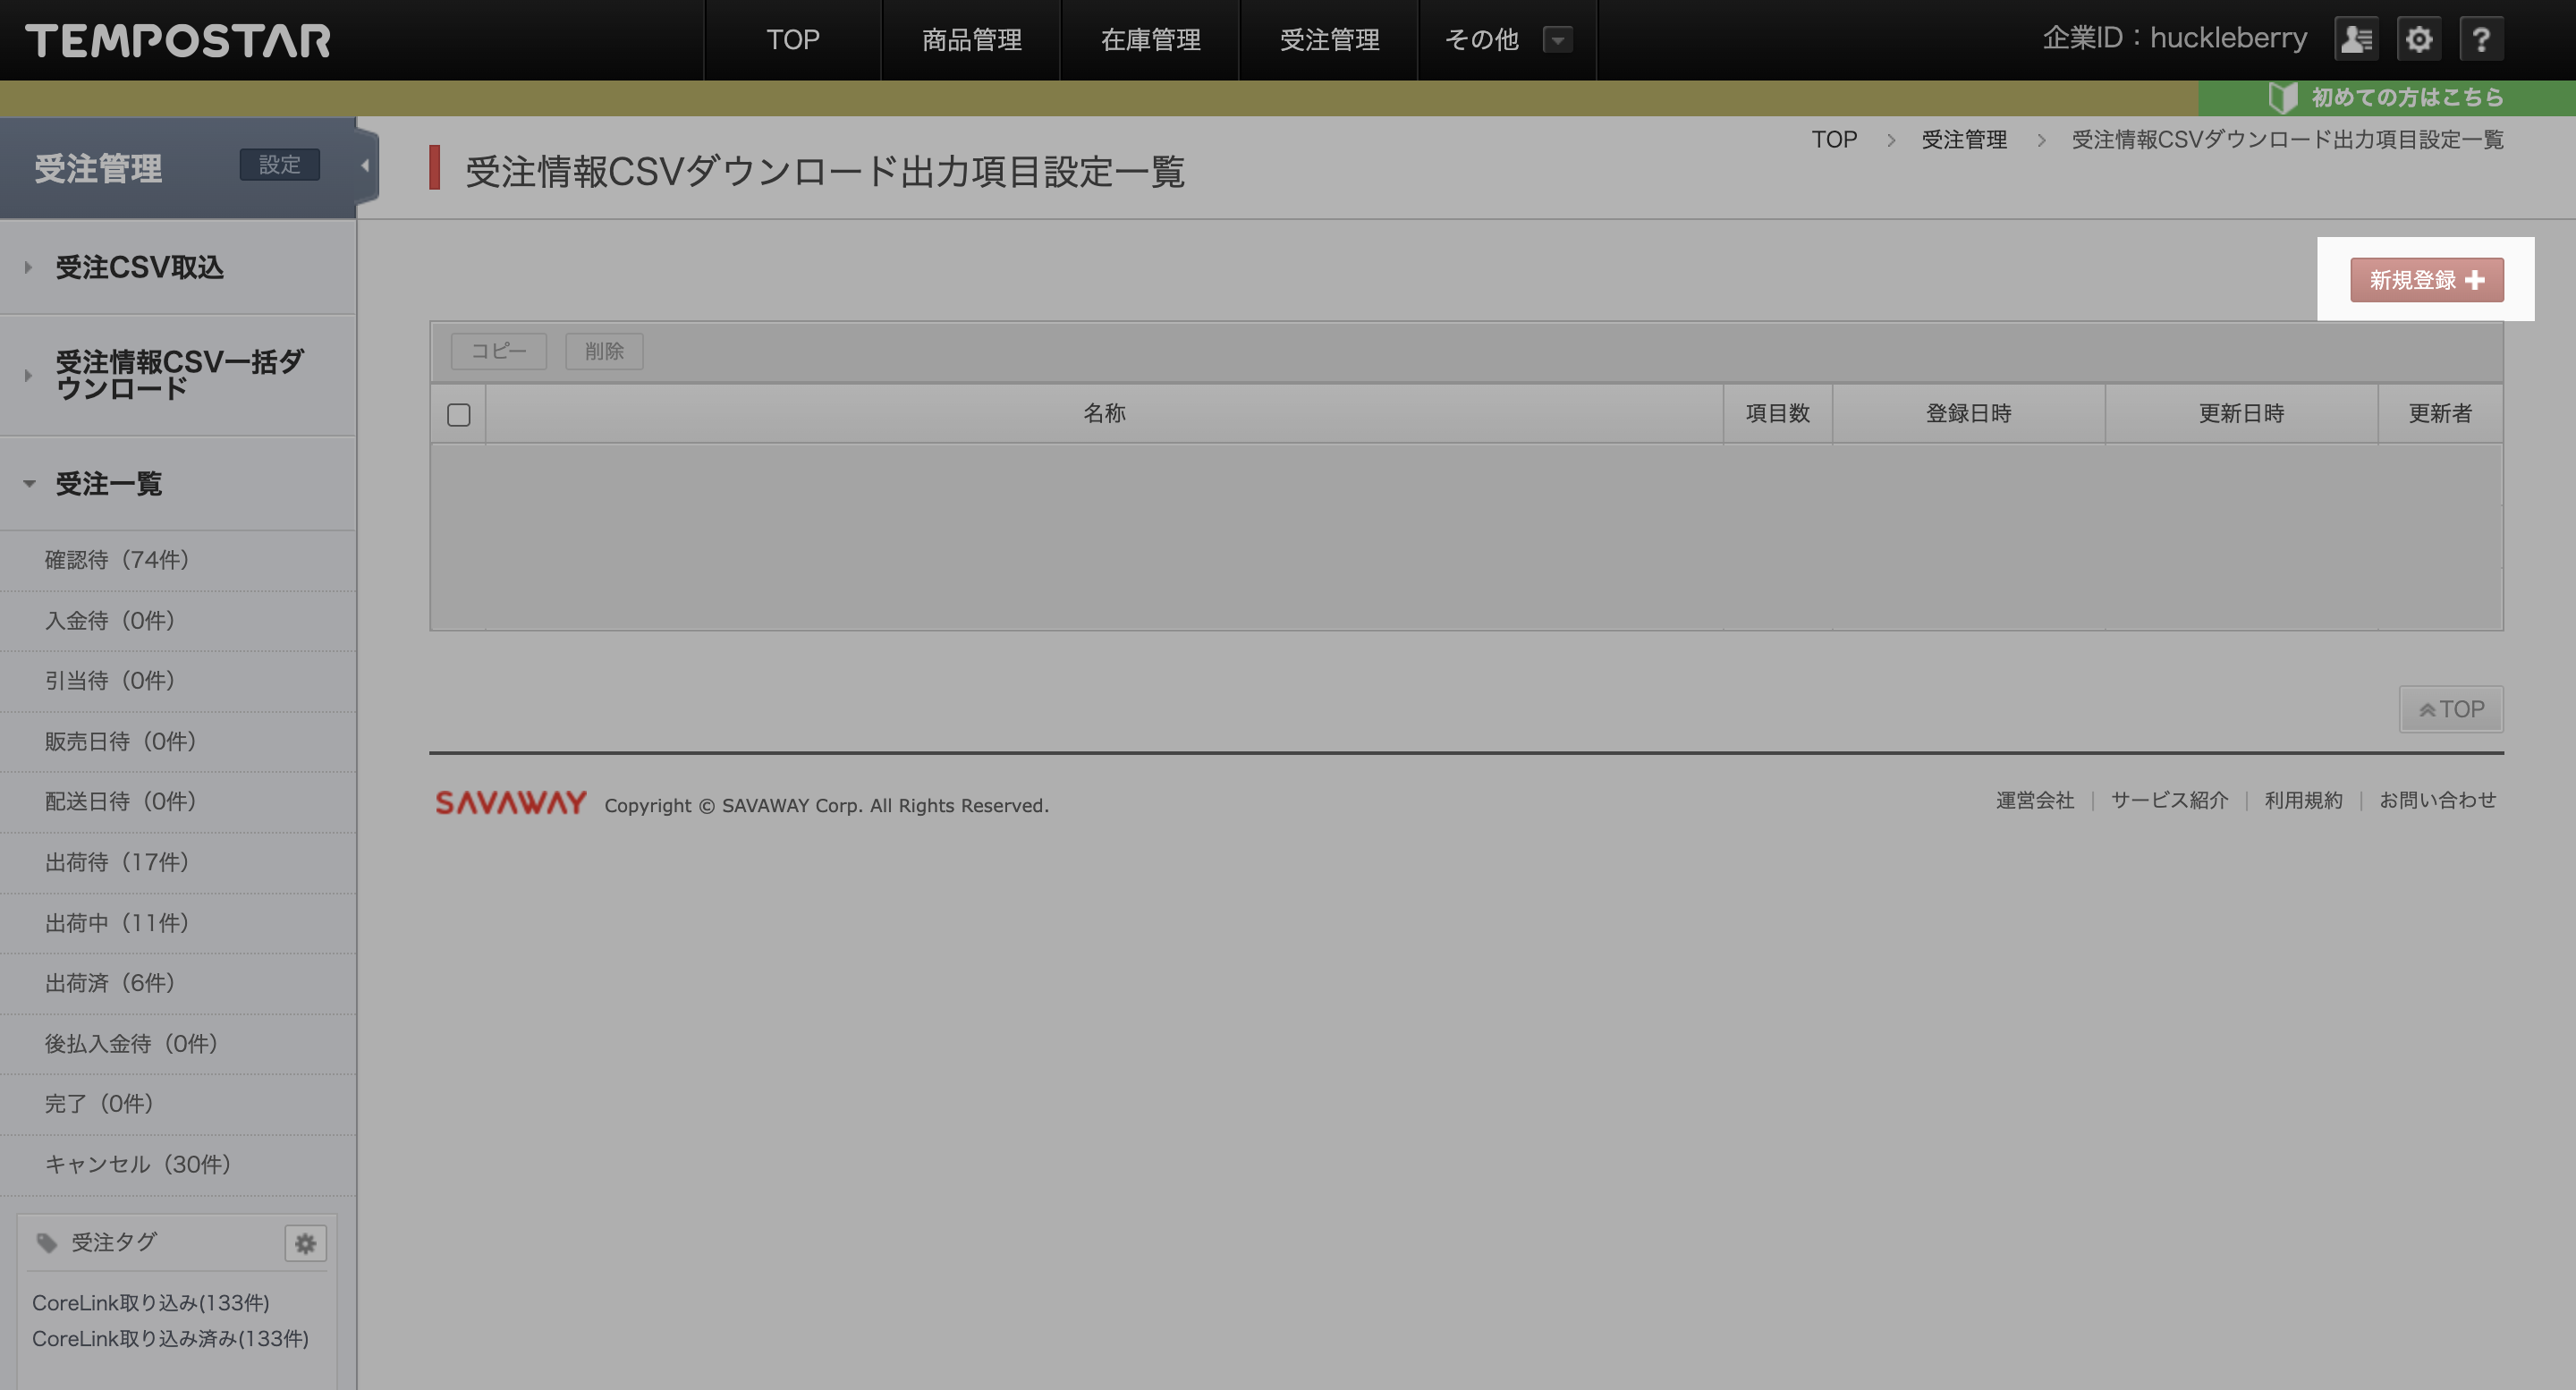This screenshot has width=2576, height=1390.
Task: Click the 新規登録 button
Action: click(x=2426, y=280)
